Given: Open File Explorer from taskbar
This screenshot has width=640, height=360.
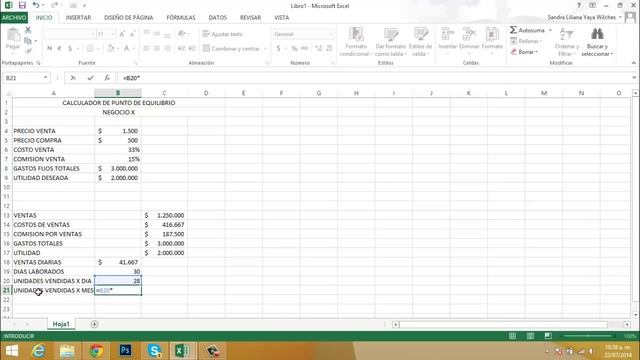Looking at the screenshot, I should click(x=67, y=351).
